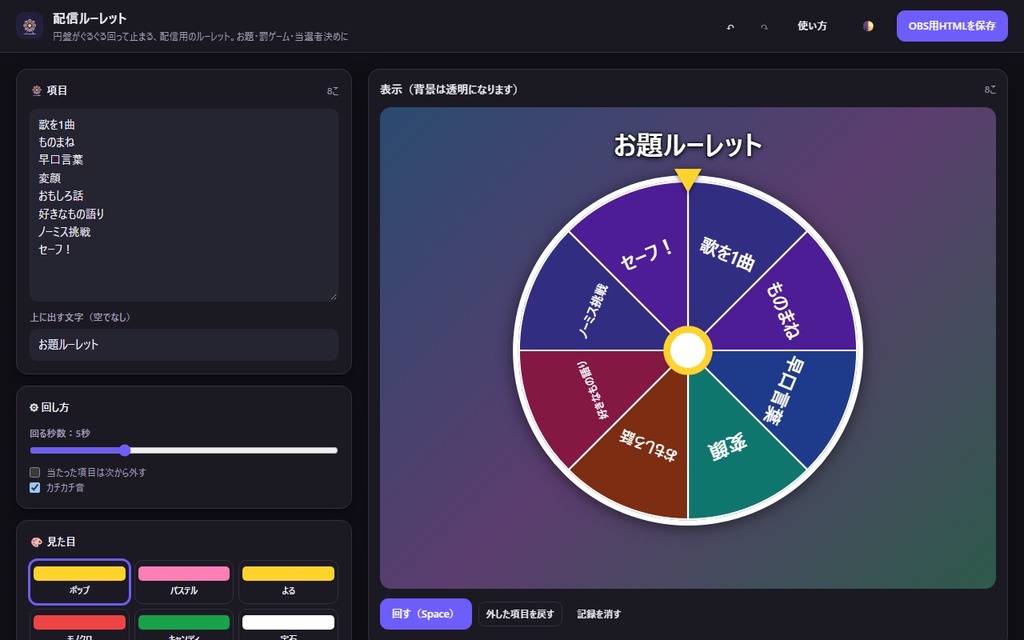Image resolution: width=1024 pixels, height=640 pixels.
Task: Open the 使い方 help guide
Action: click(x=812, y=26)
